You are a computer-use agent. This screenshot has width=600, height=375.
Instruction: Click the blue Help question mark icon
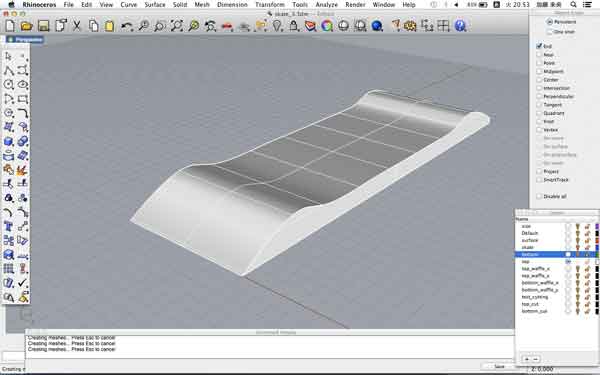[x=460, y=26]
